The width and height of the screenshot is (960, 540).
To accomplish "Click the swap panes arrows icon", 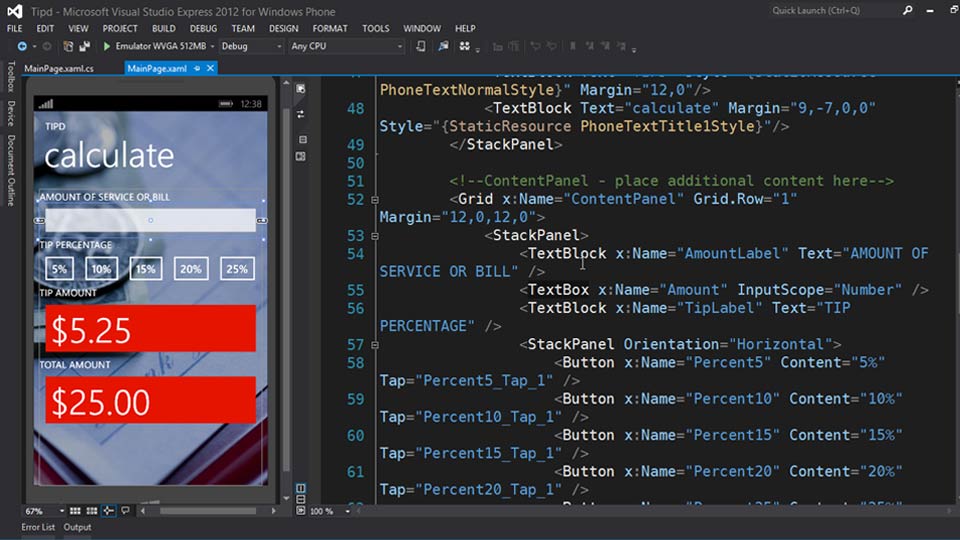I will (x=301, y=114).
